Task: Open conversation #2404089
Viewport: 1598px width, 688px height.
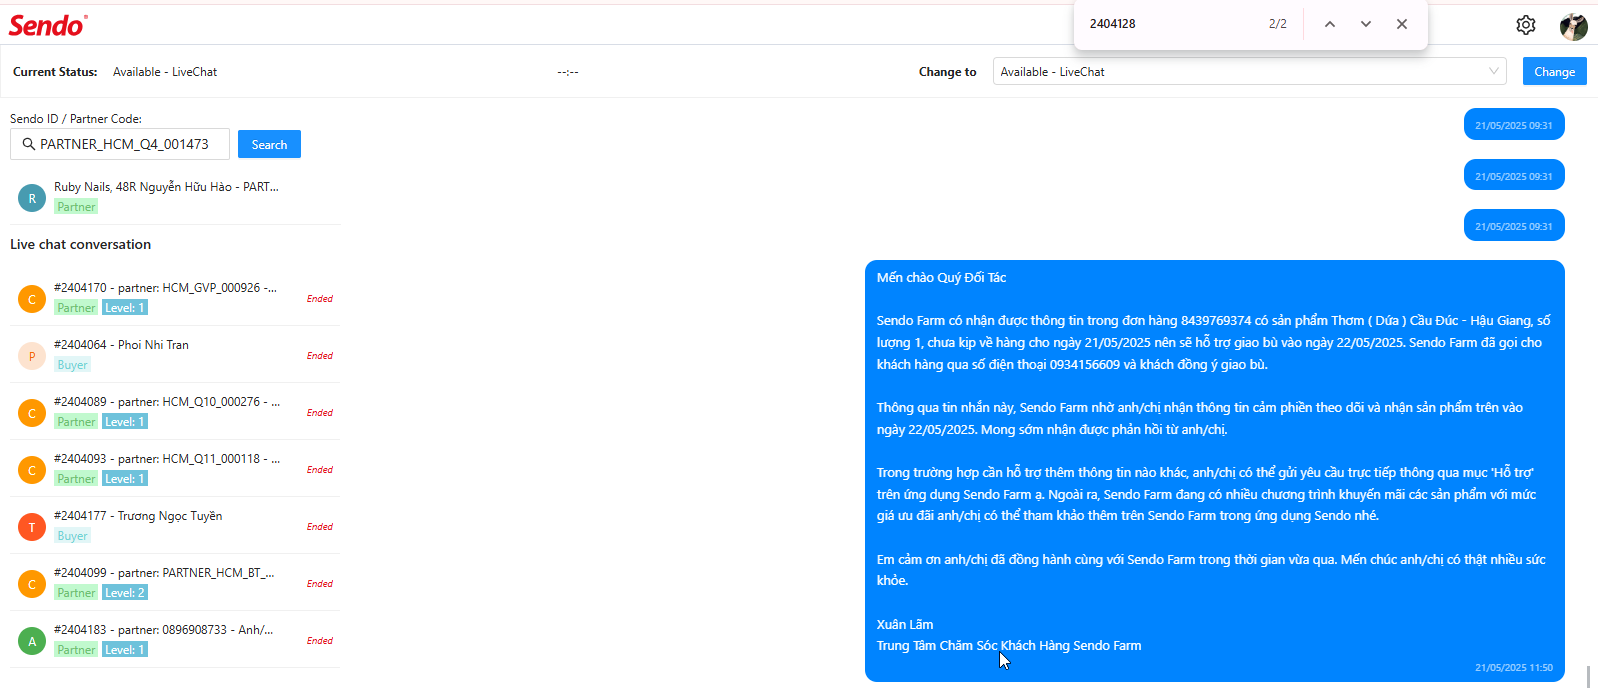Action: 175,412
